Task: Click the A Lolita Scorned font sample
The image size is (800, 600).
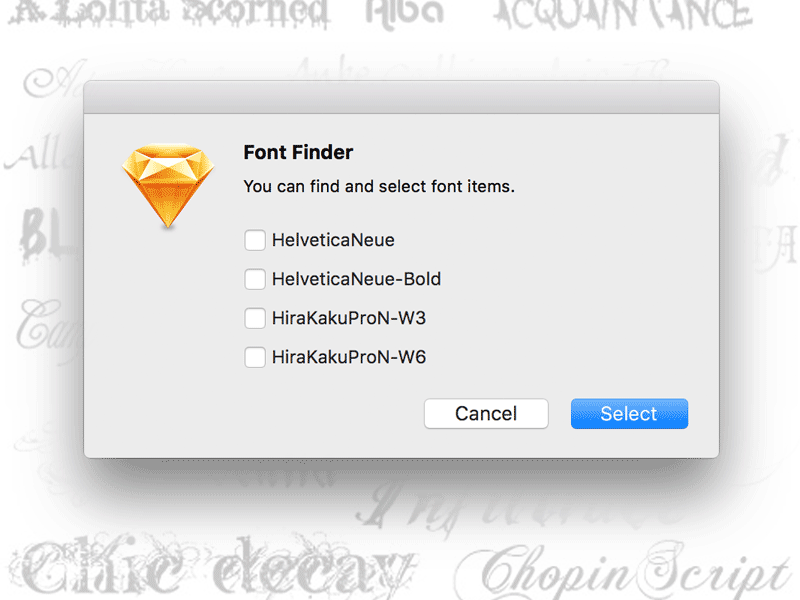Action: pos(168,13)
